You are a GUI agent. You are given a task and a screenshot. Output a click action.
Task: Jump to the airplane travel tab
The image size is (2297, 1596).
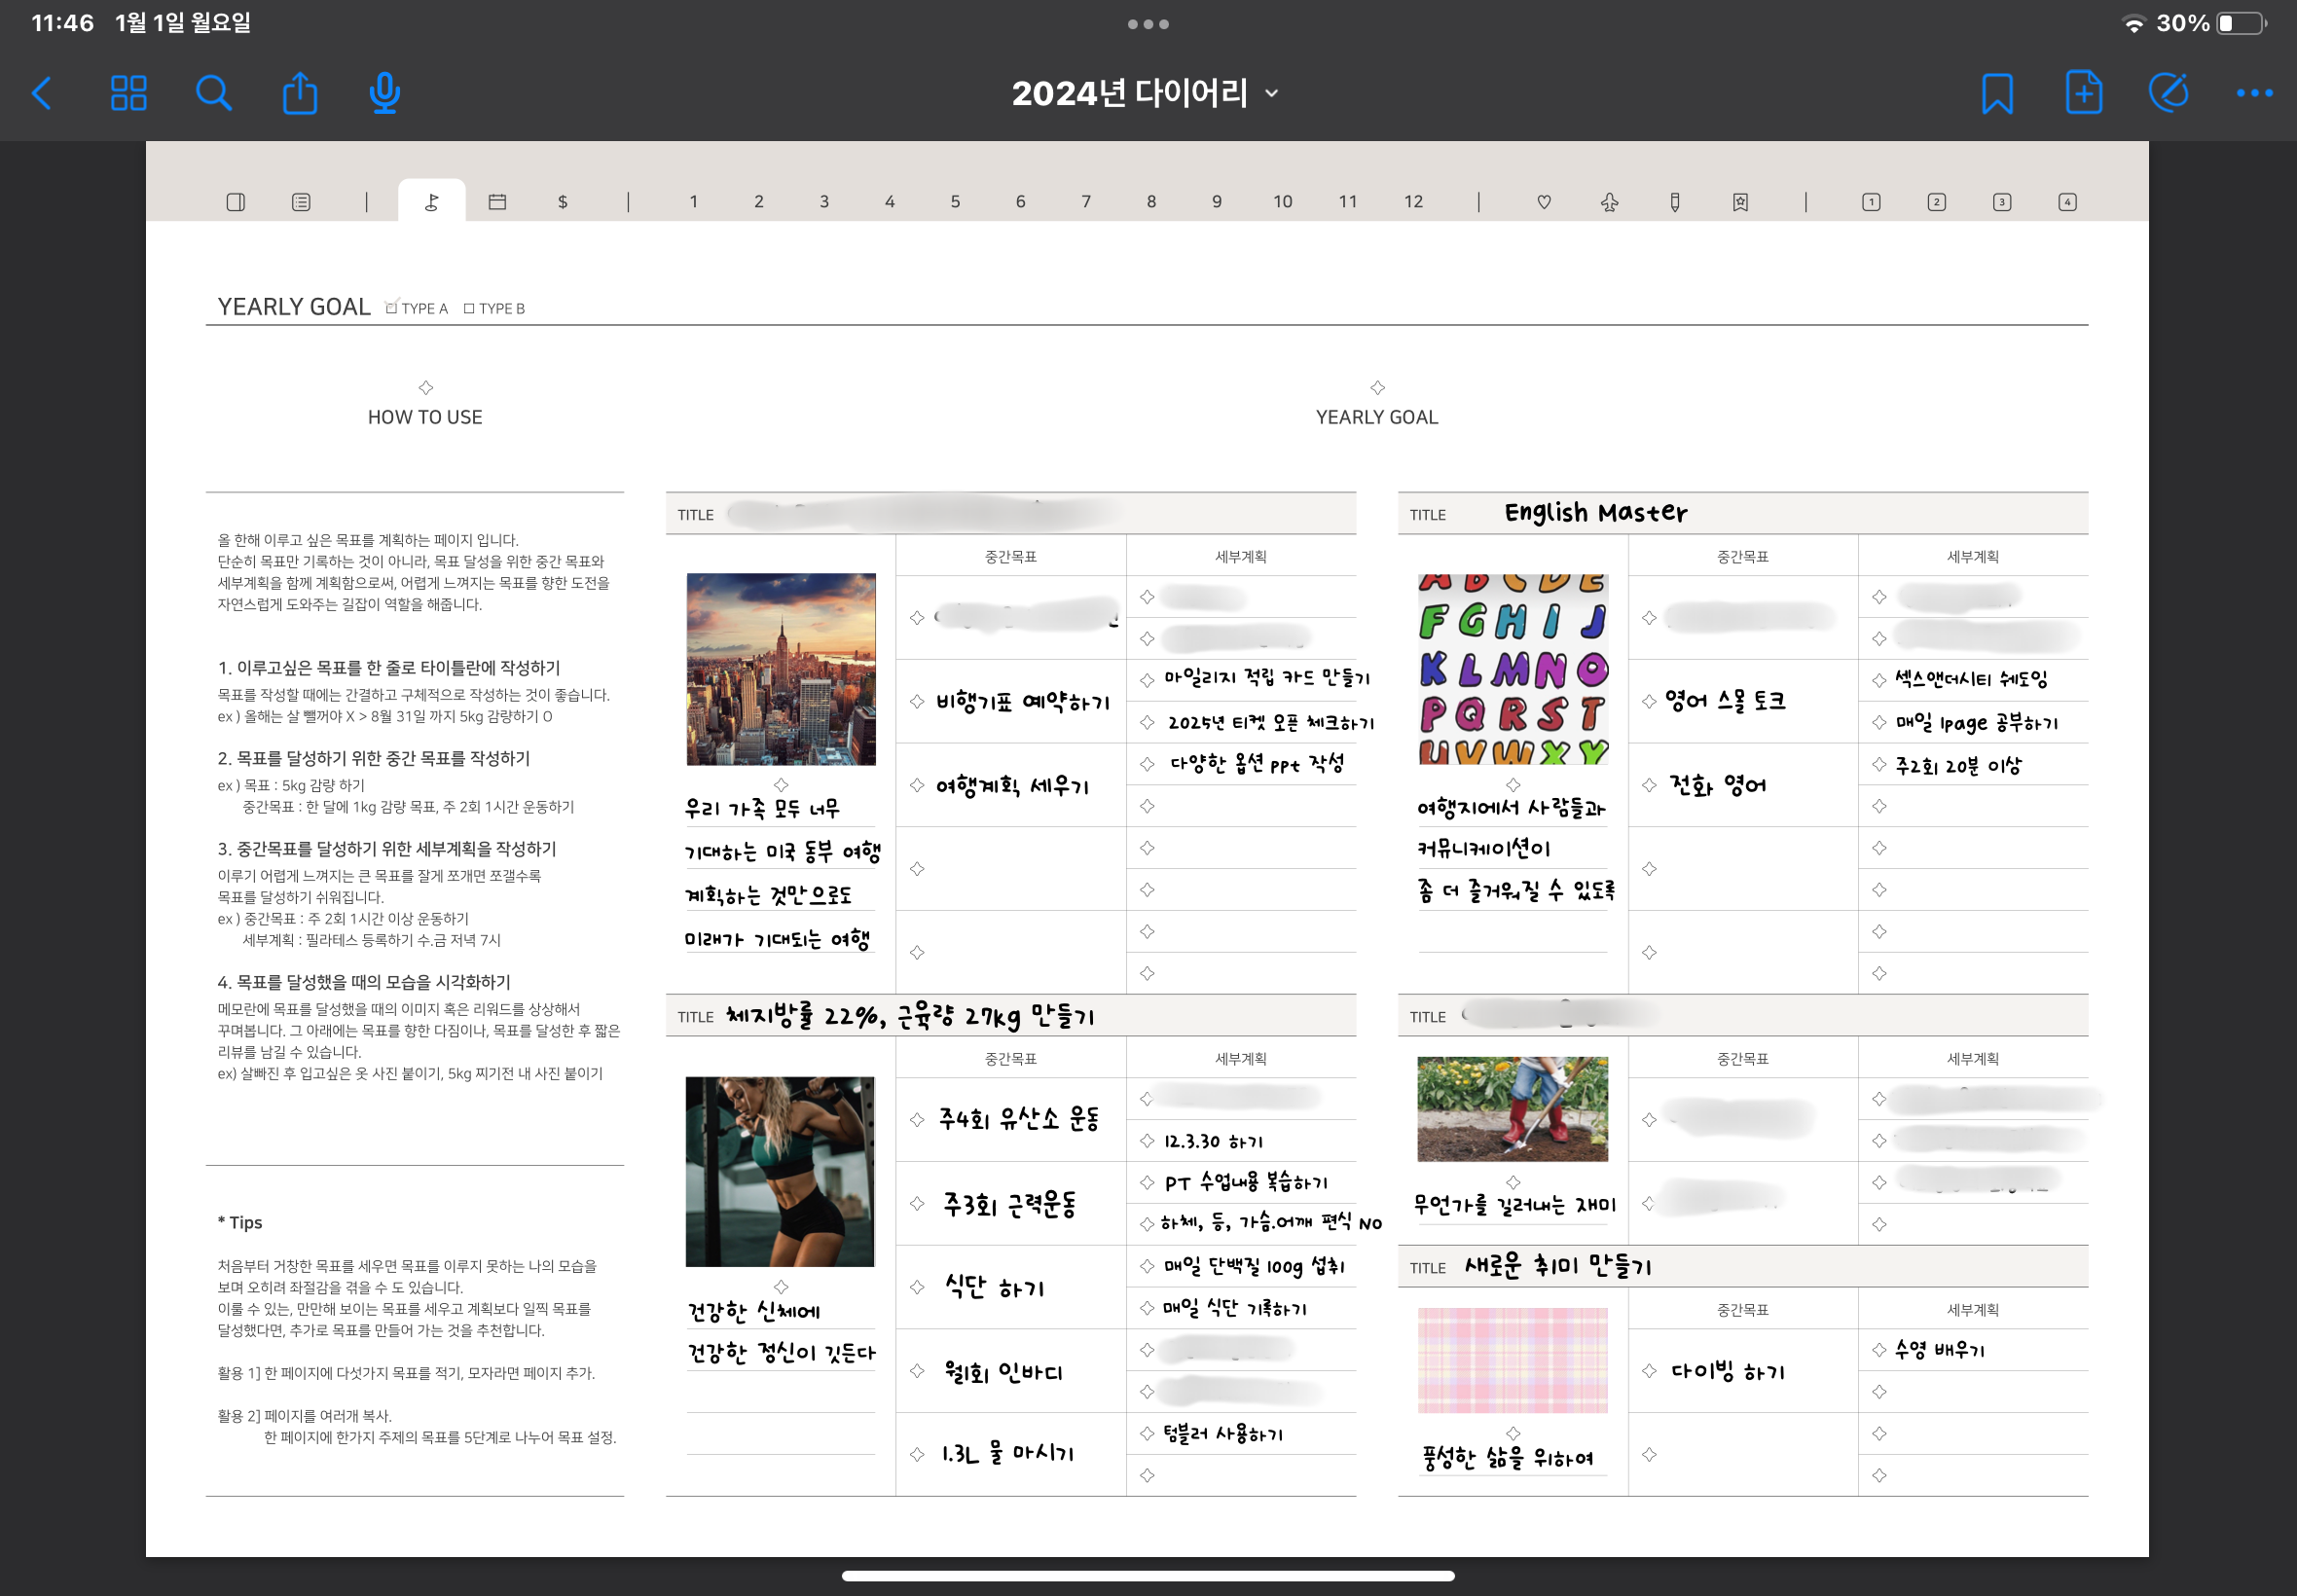(1608, 201)
